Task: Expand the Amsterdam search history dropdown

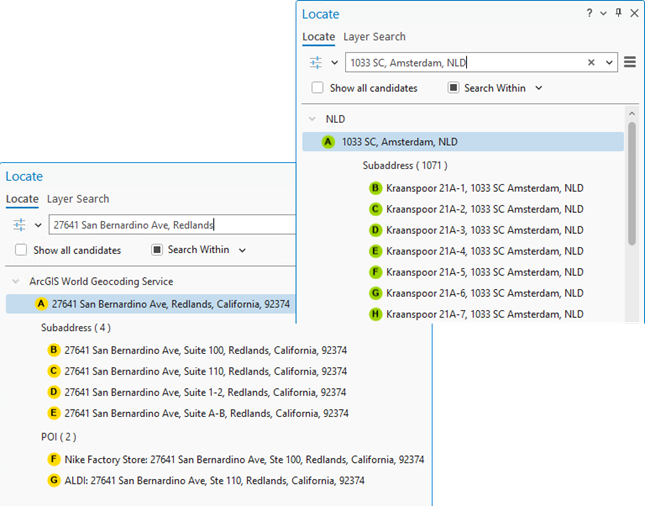Action: click(609, 62)
